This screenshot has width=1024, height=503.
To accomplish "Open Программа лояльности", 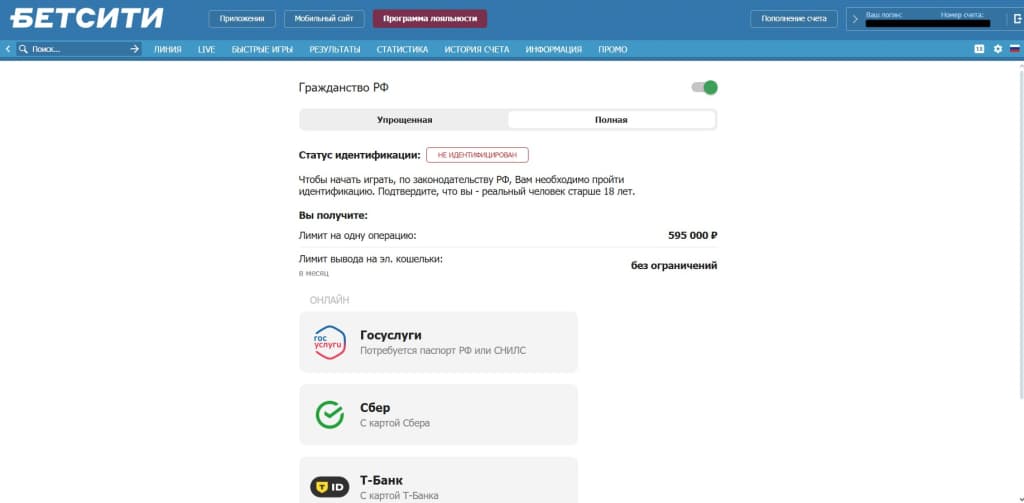I will 430,19.
